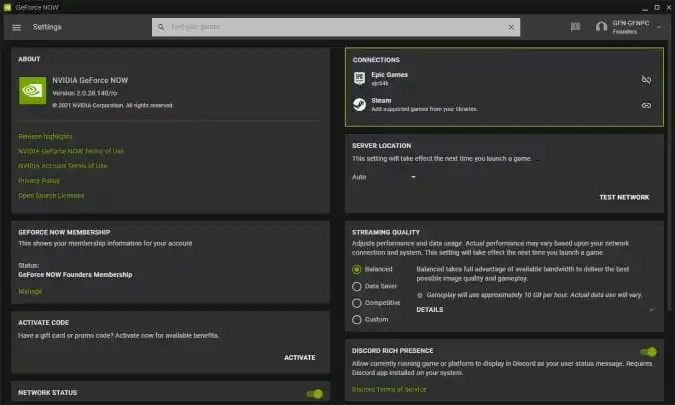
Task: Select the Data Saver streaming quality
Action: tap(356, 286)
